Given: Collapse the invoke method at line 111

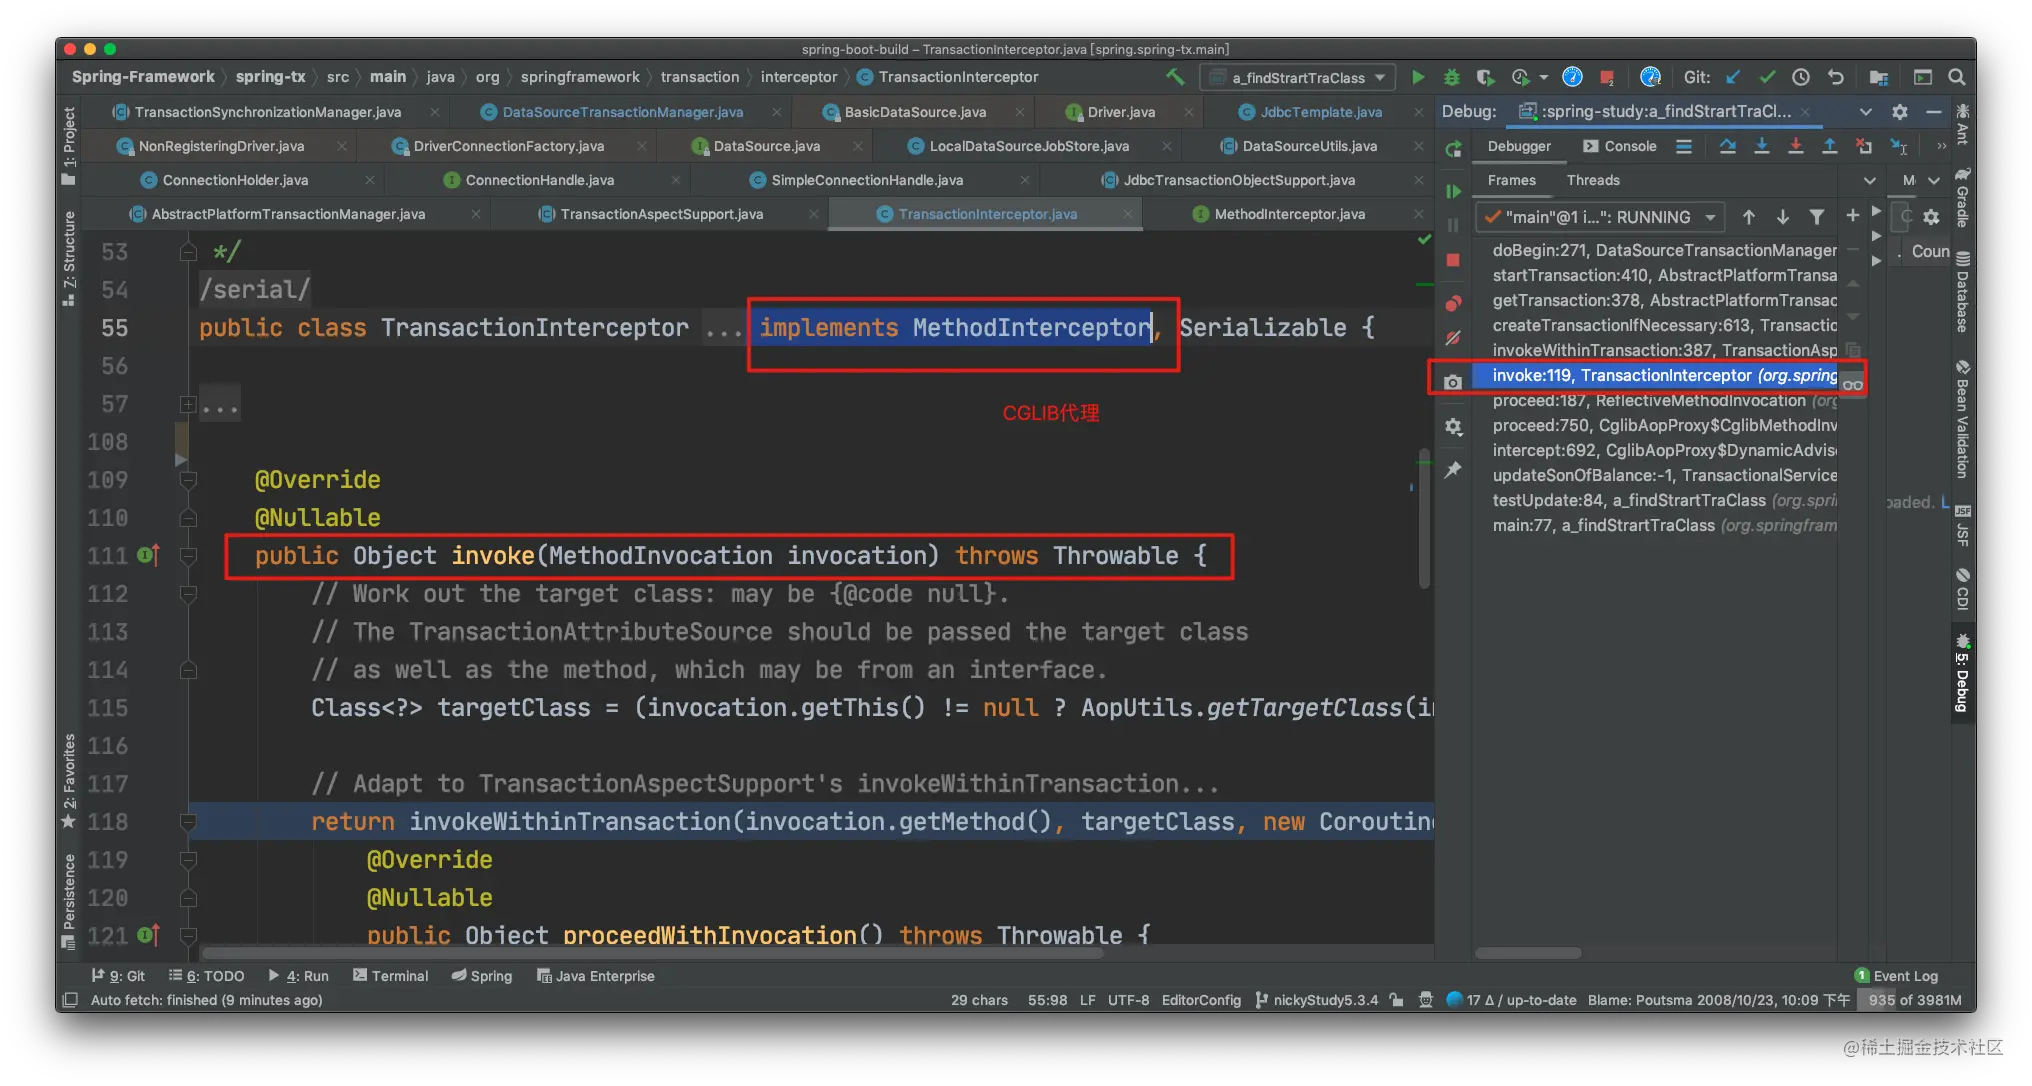Looking at the screenshot, I should [187, 556].
